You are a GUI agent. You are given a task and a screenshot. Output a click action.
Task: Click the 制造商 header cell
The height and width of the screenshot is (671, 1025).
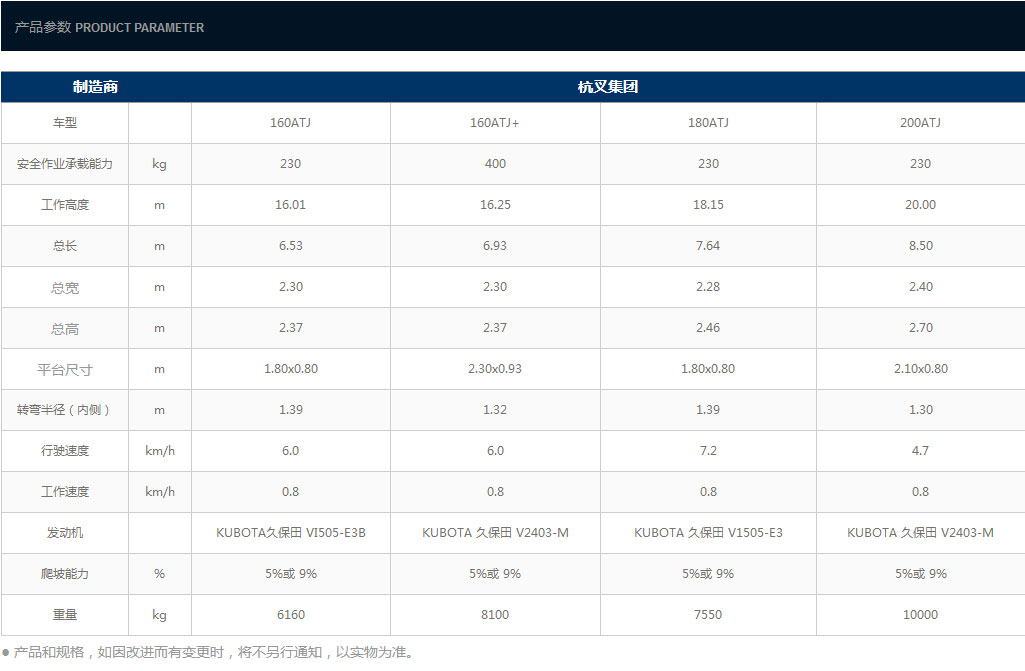point(95,87)
